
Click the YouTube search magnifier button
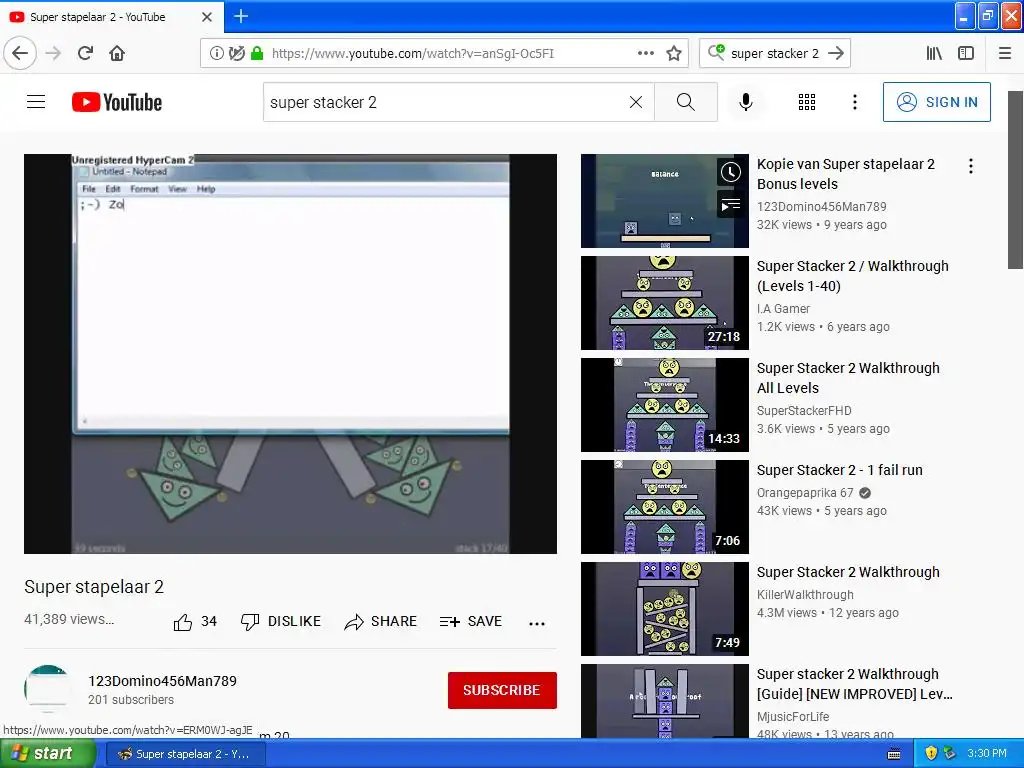(x=686, y=102)
